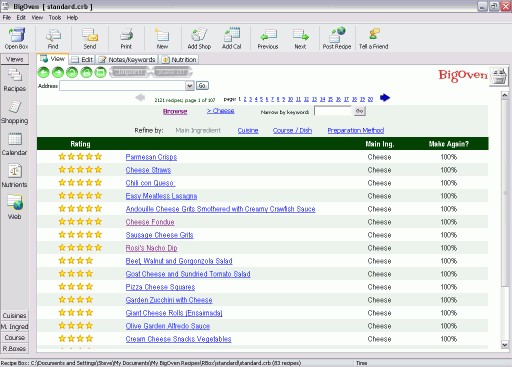Open the Shopping view in sidebar
The width and height of the screenshot is (512, 367).
coord(15,112)
